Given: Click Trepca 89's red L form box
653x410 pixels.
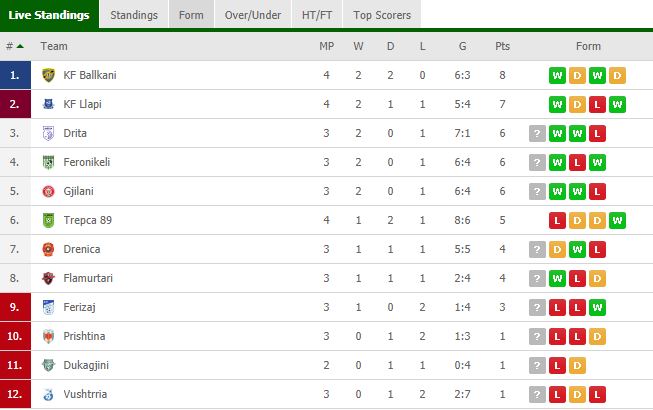Looking at the screenshot, I should pyautogui.click(x=557, y=220).
